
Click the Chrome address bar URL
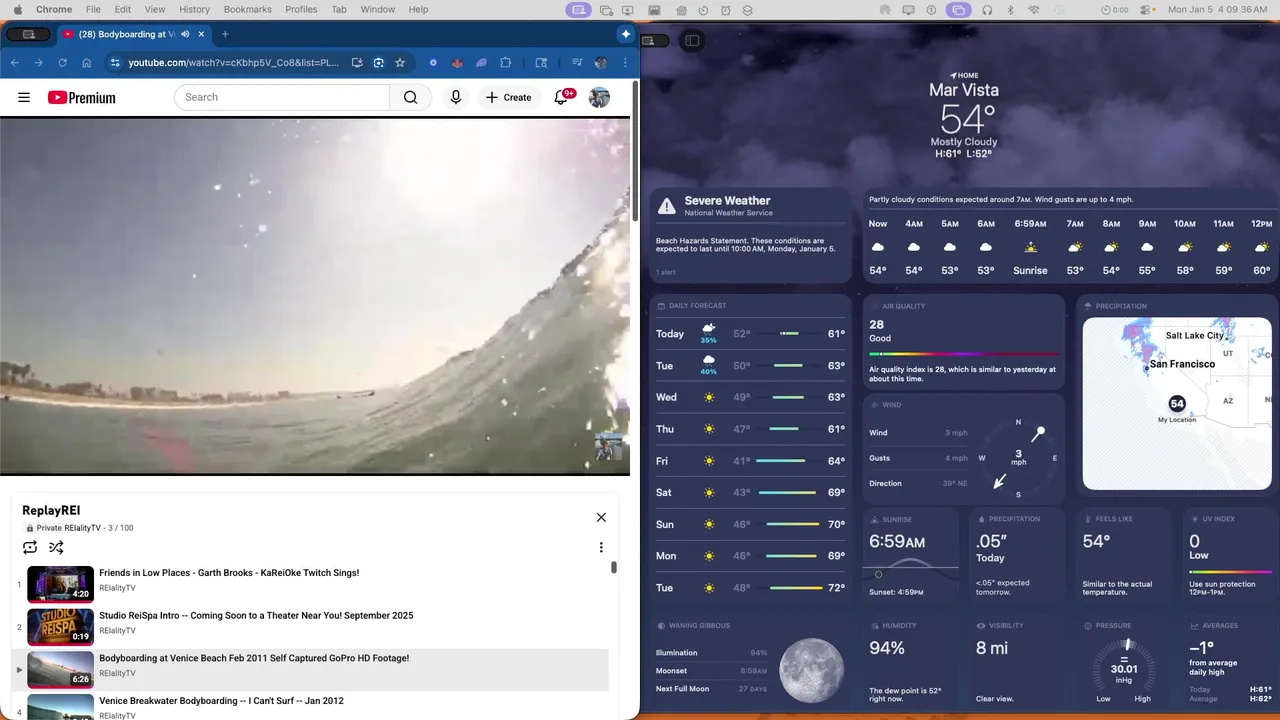coord(233,62)
